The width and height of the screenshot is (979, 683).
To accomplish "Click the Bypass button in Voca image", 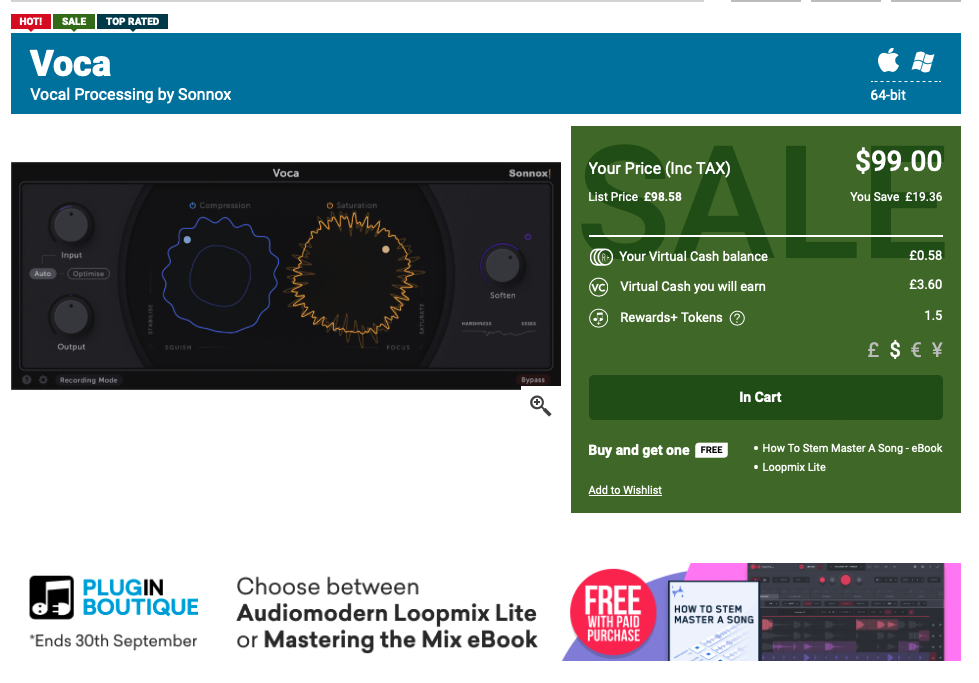I will (533, 380).
